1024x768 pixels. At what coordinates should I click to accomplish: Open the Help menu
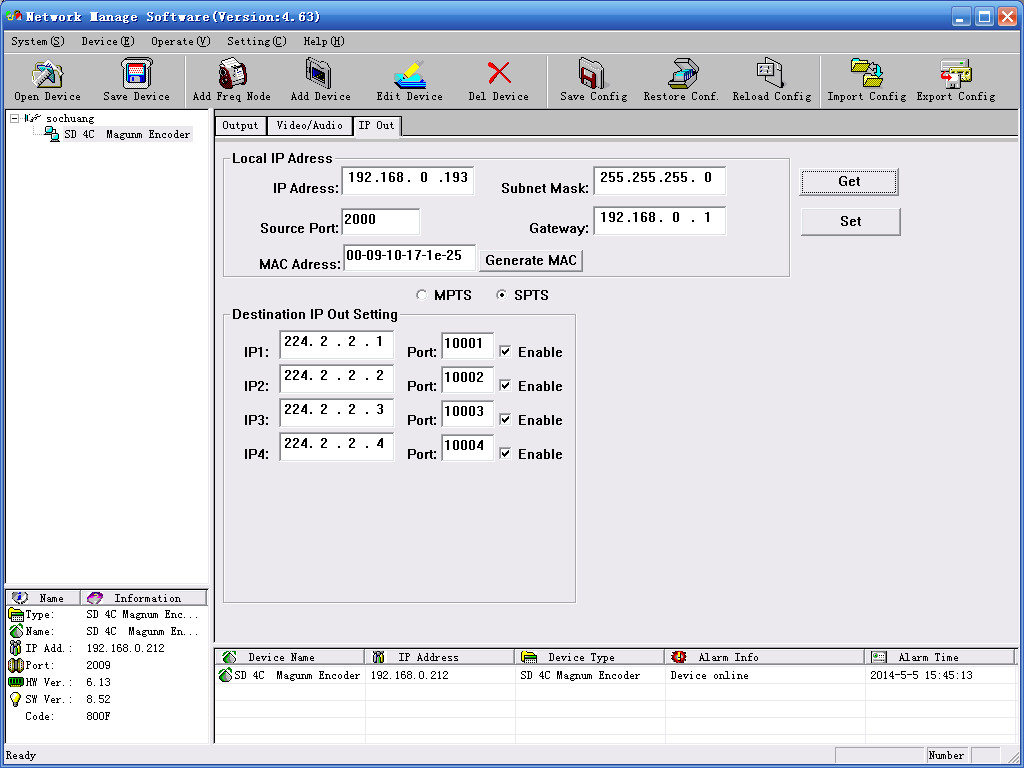(323, 41)
